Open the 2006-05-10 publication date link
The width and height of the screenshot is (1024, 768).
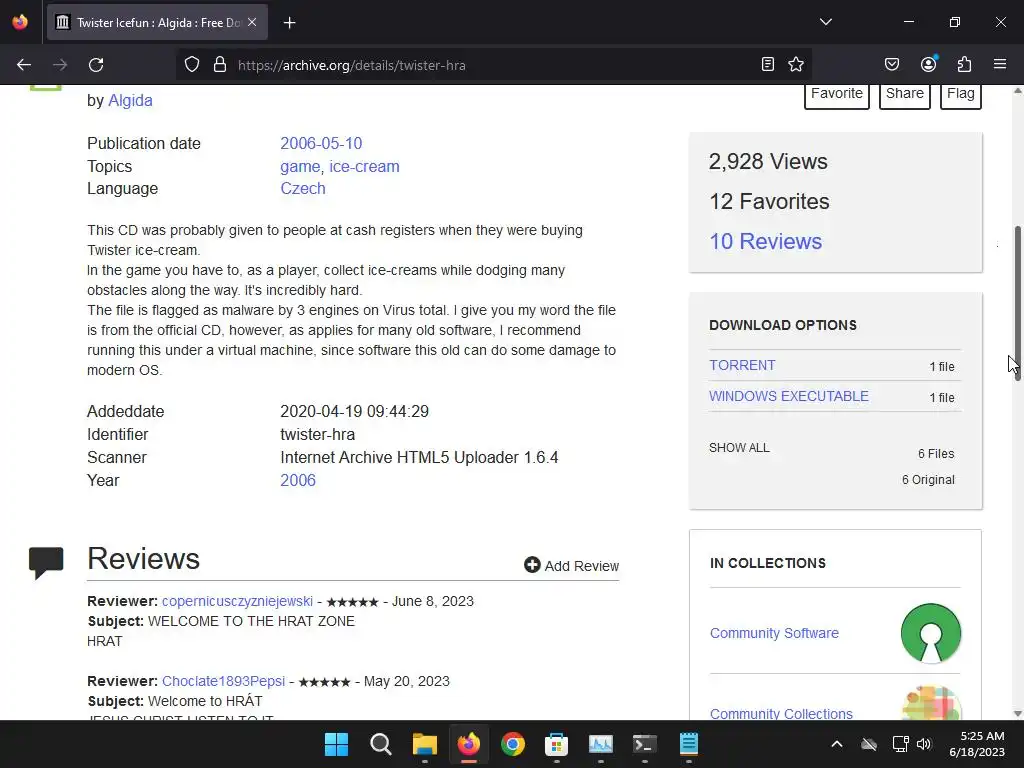(321, 143)
